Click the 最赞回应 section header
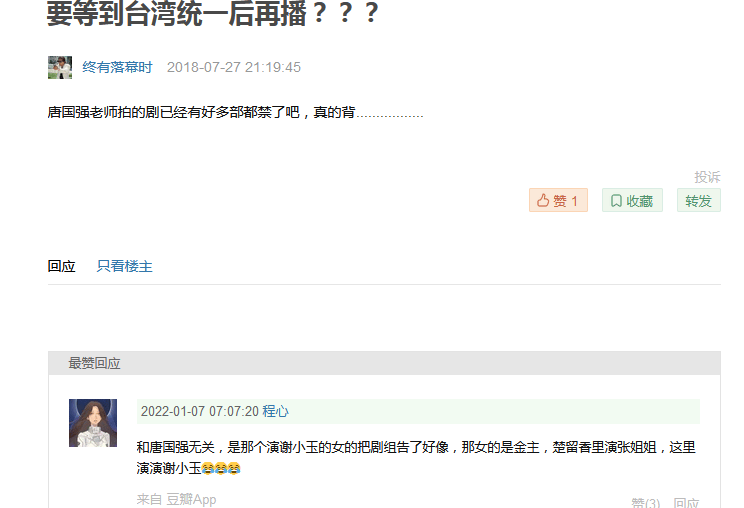744x508 pixels. click(94, 363)
